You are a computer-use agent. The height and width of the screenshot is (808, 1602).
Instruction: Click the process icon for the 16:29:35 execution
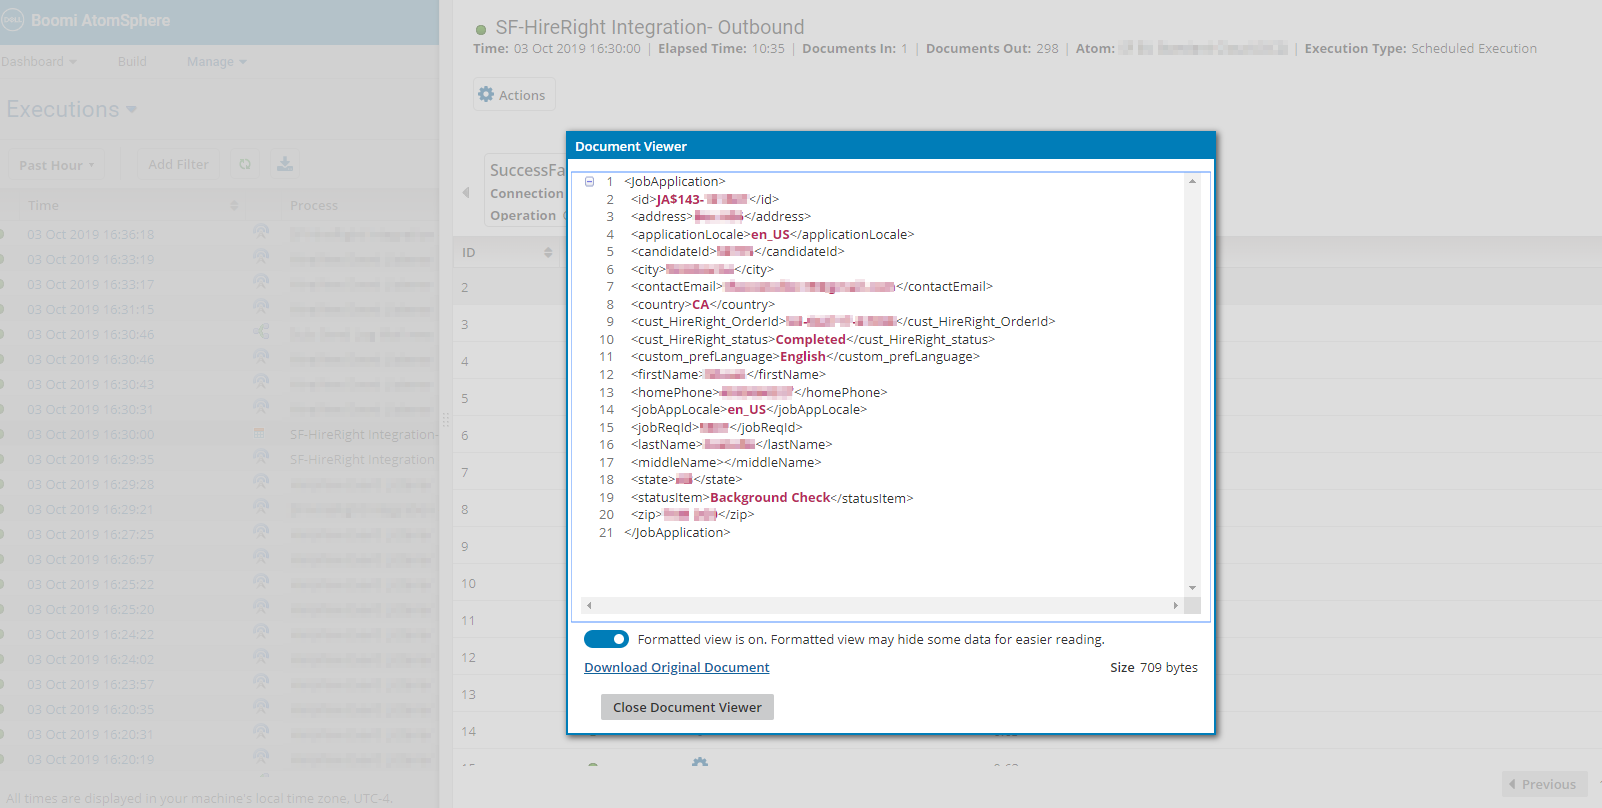click(x=261, y=457)
